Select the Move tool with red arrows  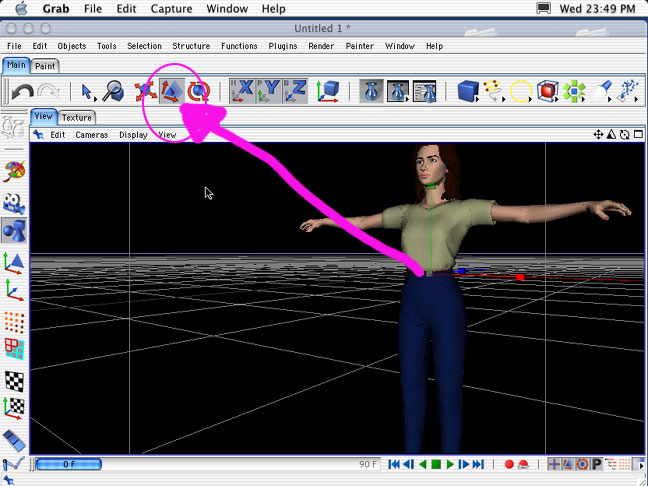point(145,91)
